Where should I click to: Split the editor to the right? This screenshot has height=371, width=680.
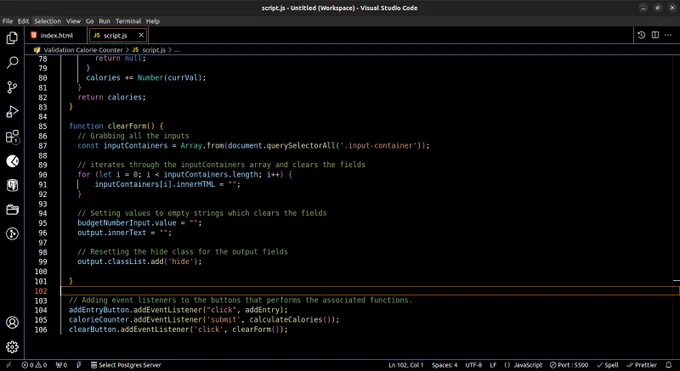pos(655,35)
